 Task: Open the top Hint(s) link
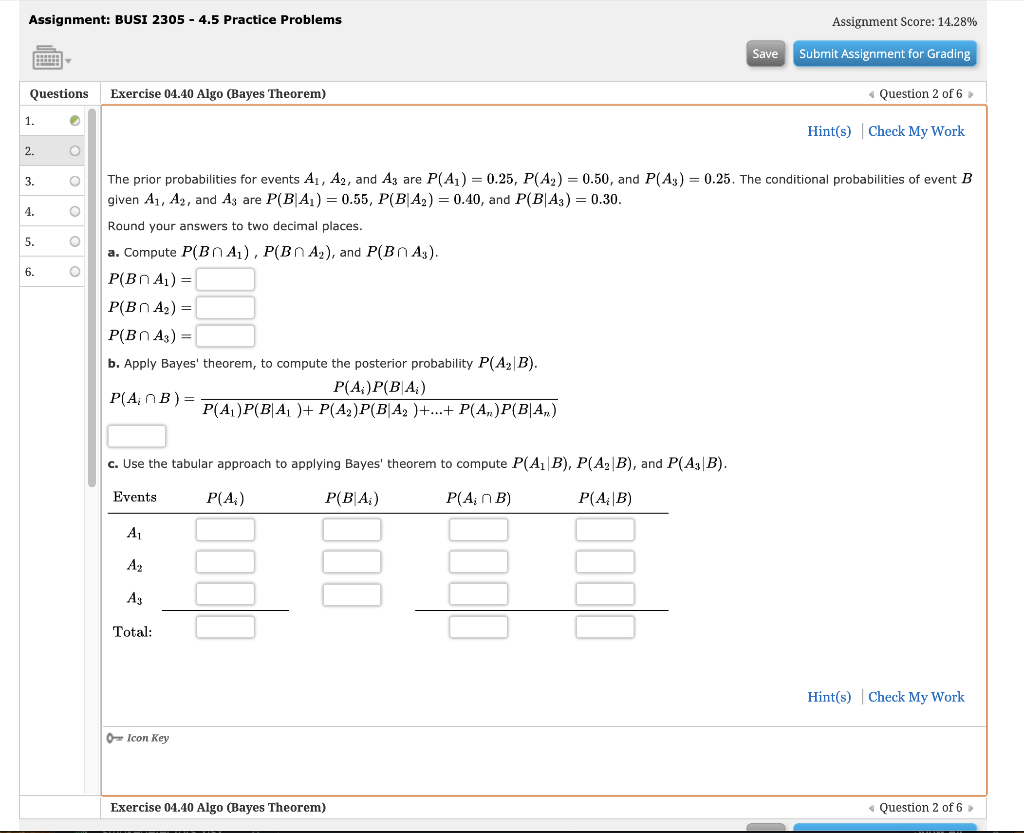[829, 131]
